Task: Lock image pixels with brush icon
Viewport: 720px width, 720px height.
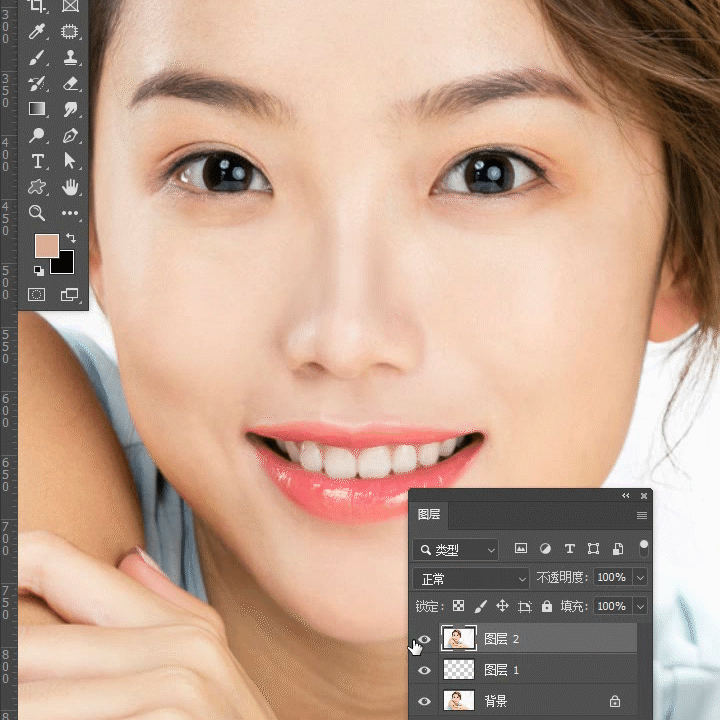Action: tap(480, 606)
